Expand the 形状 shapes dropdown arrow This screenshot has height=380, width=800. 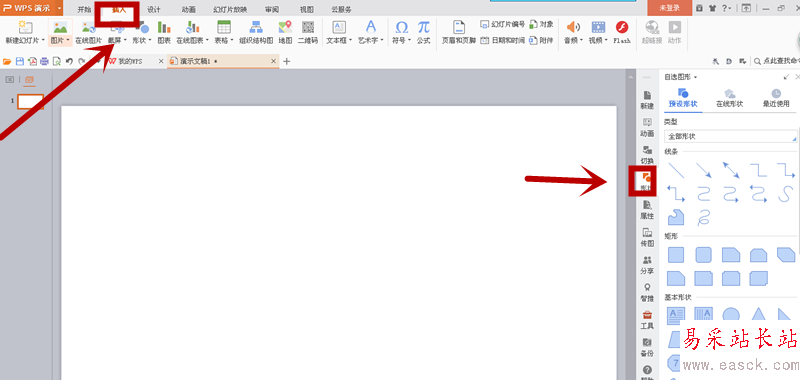click(x=150, y=40)
